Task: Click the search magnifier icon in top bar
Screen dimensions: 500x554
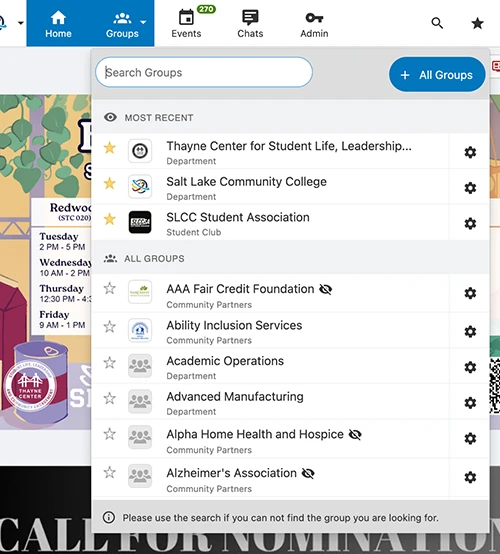Action: pos(437,23)
